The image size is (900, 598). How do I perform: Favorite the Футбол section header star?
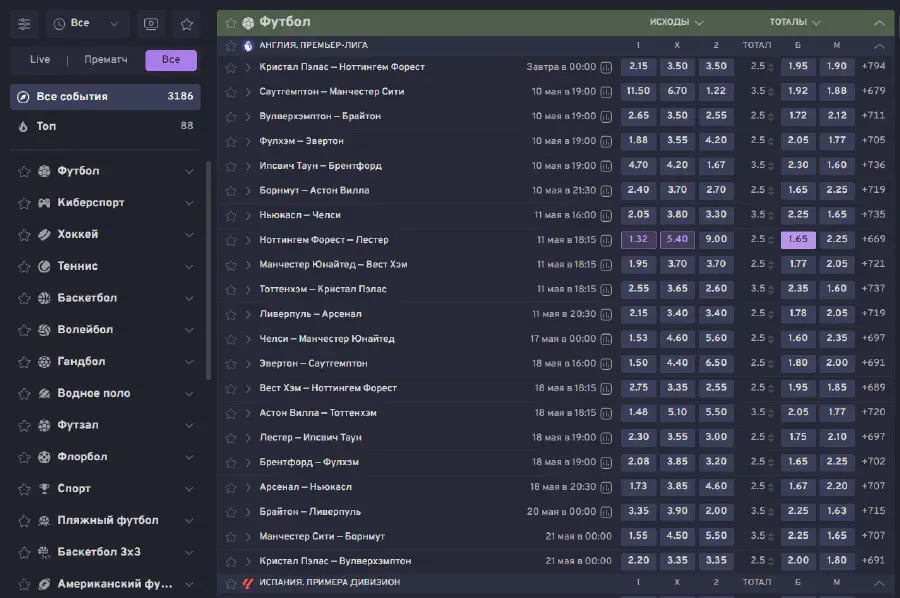231,23
